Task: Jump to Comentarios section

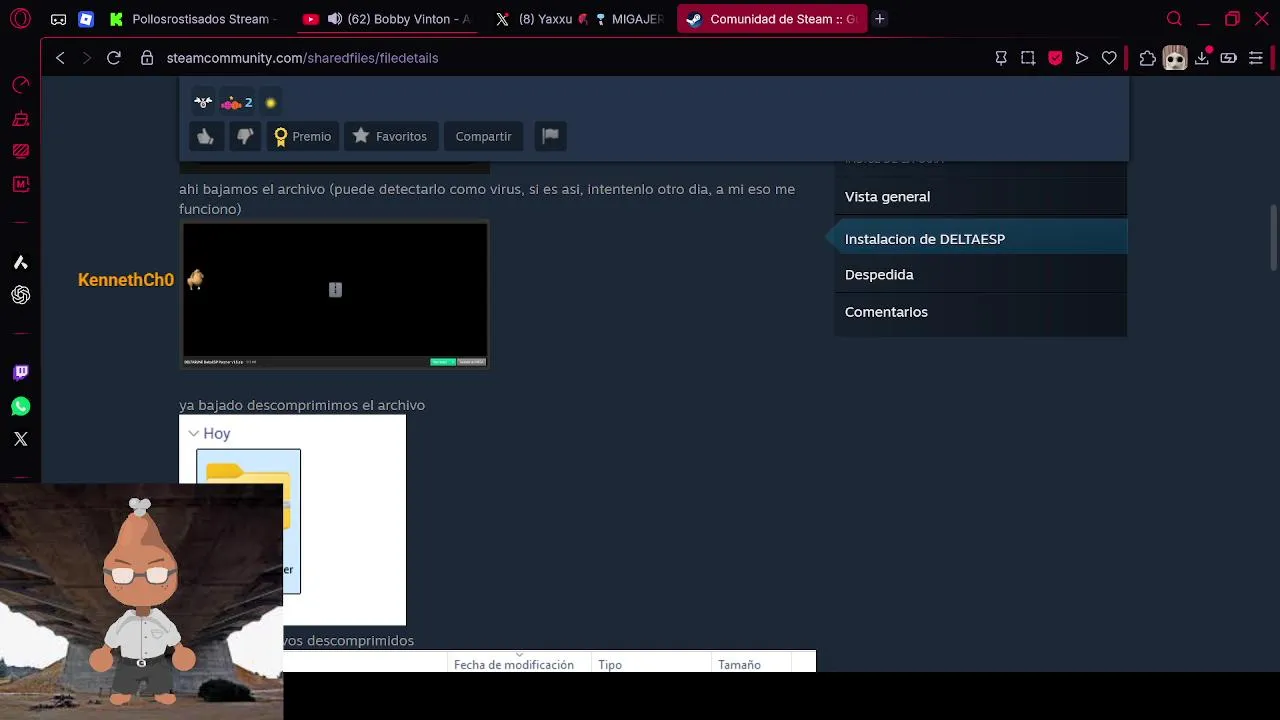Action: 980,312
